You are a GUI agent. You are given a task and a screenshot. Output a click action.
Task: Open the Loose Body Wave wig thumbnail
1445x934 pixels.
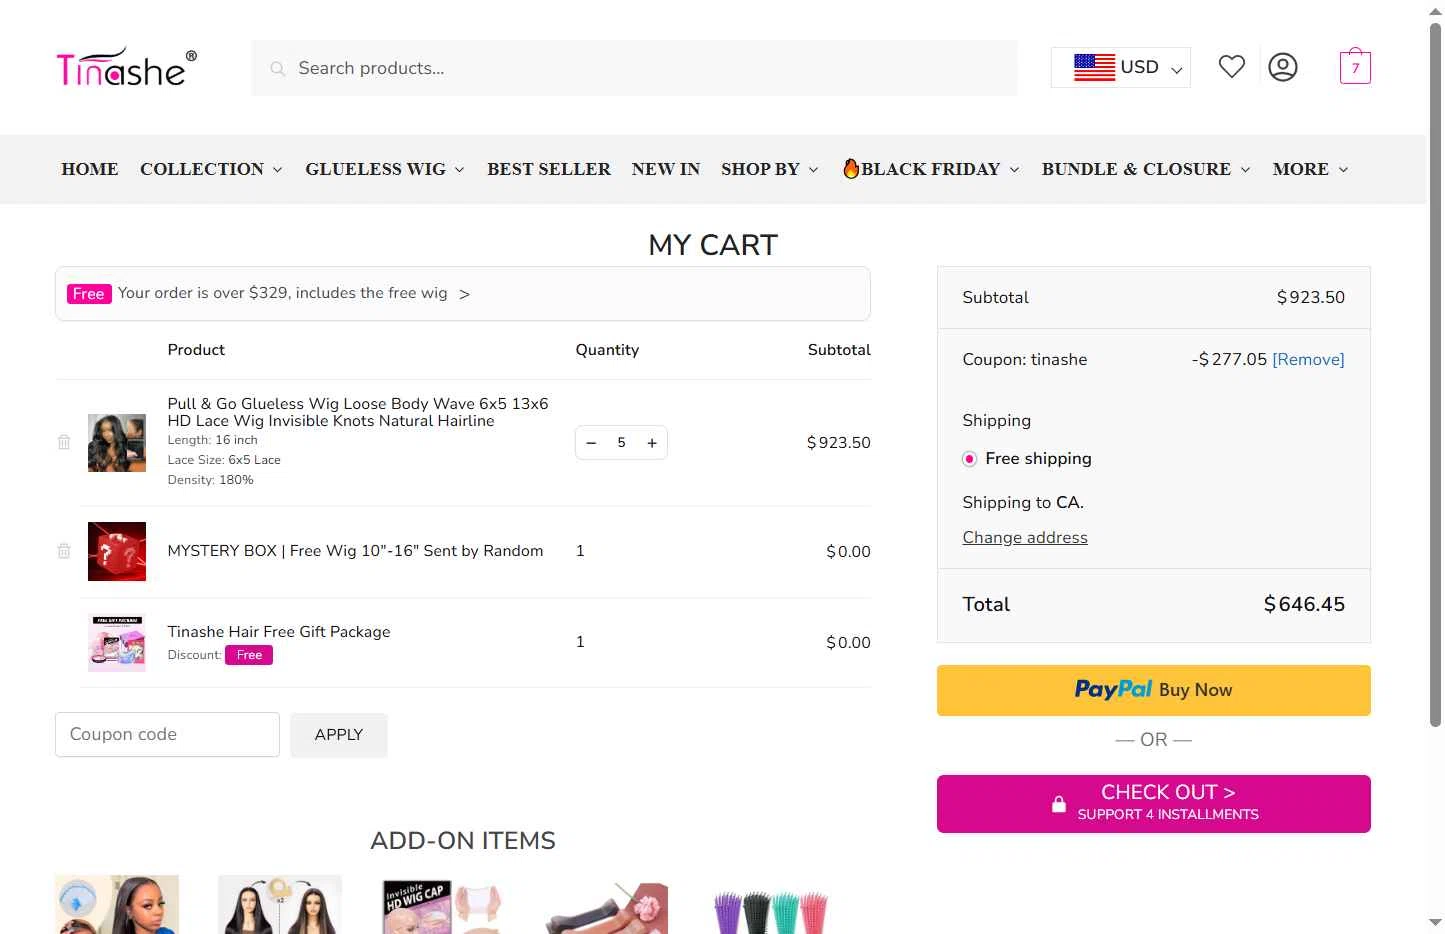click(x=117, y=443)
